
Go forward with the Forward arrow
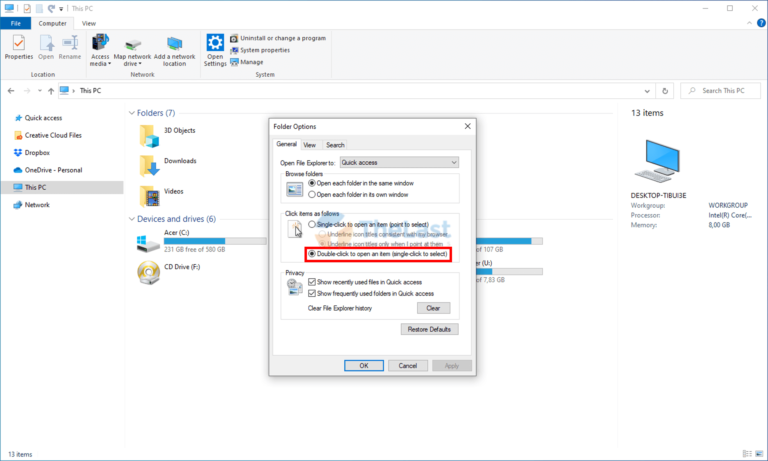(27, 91)
